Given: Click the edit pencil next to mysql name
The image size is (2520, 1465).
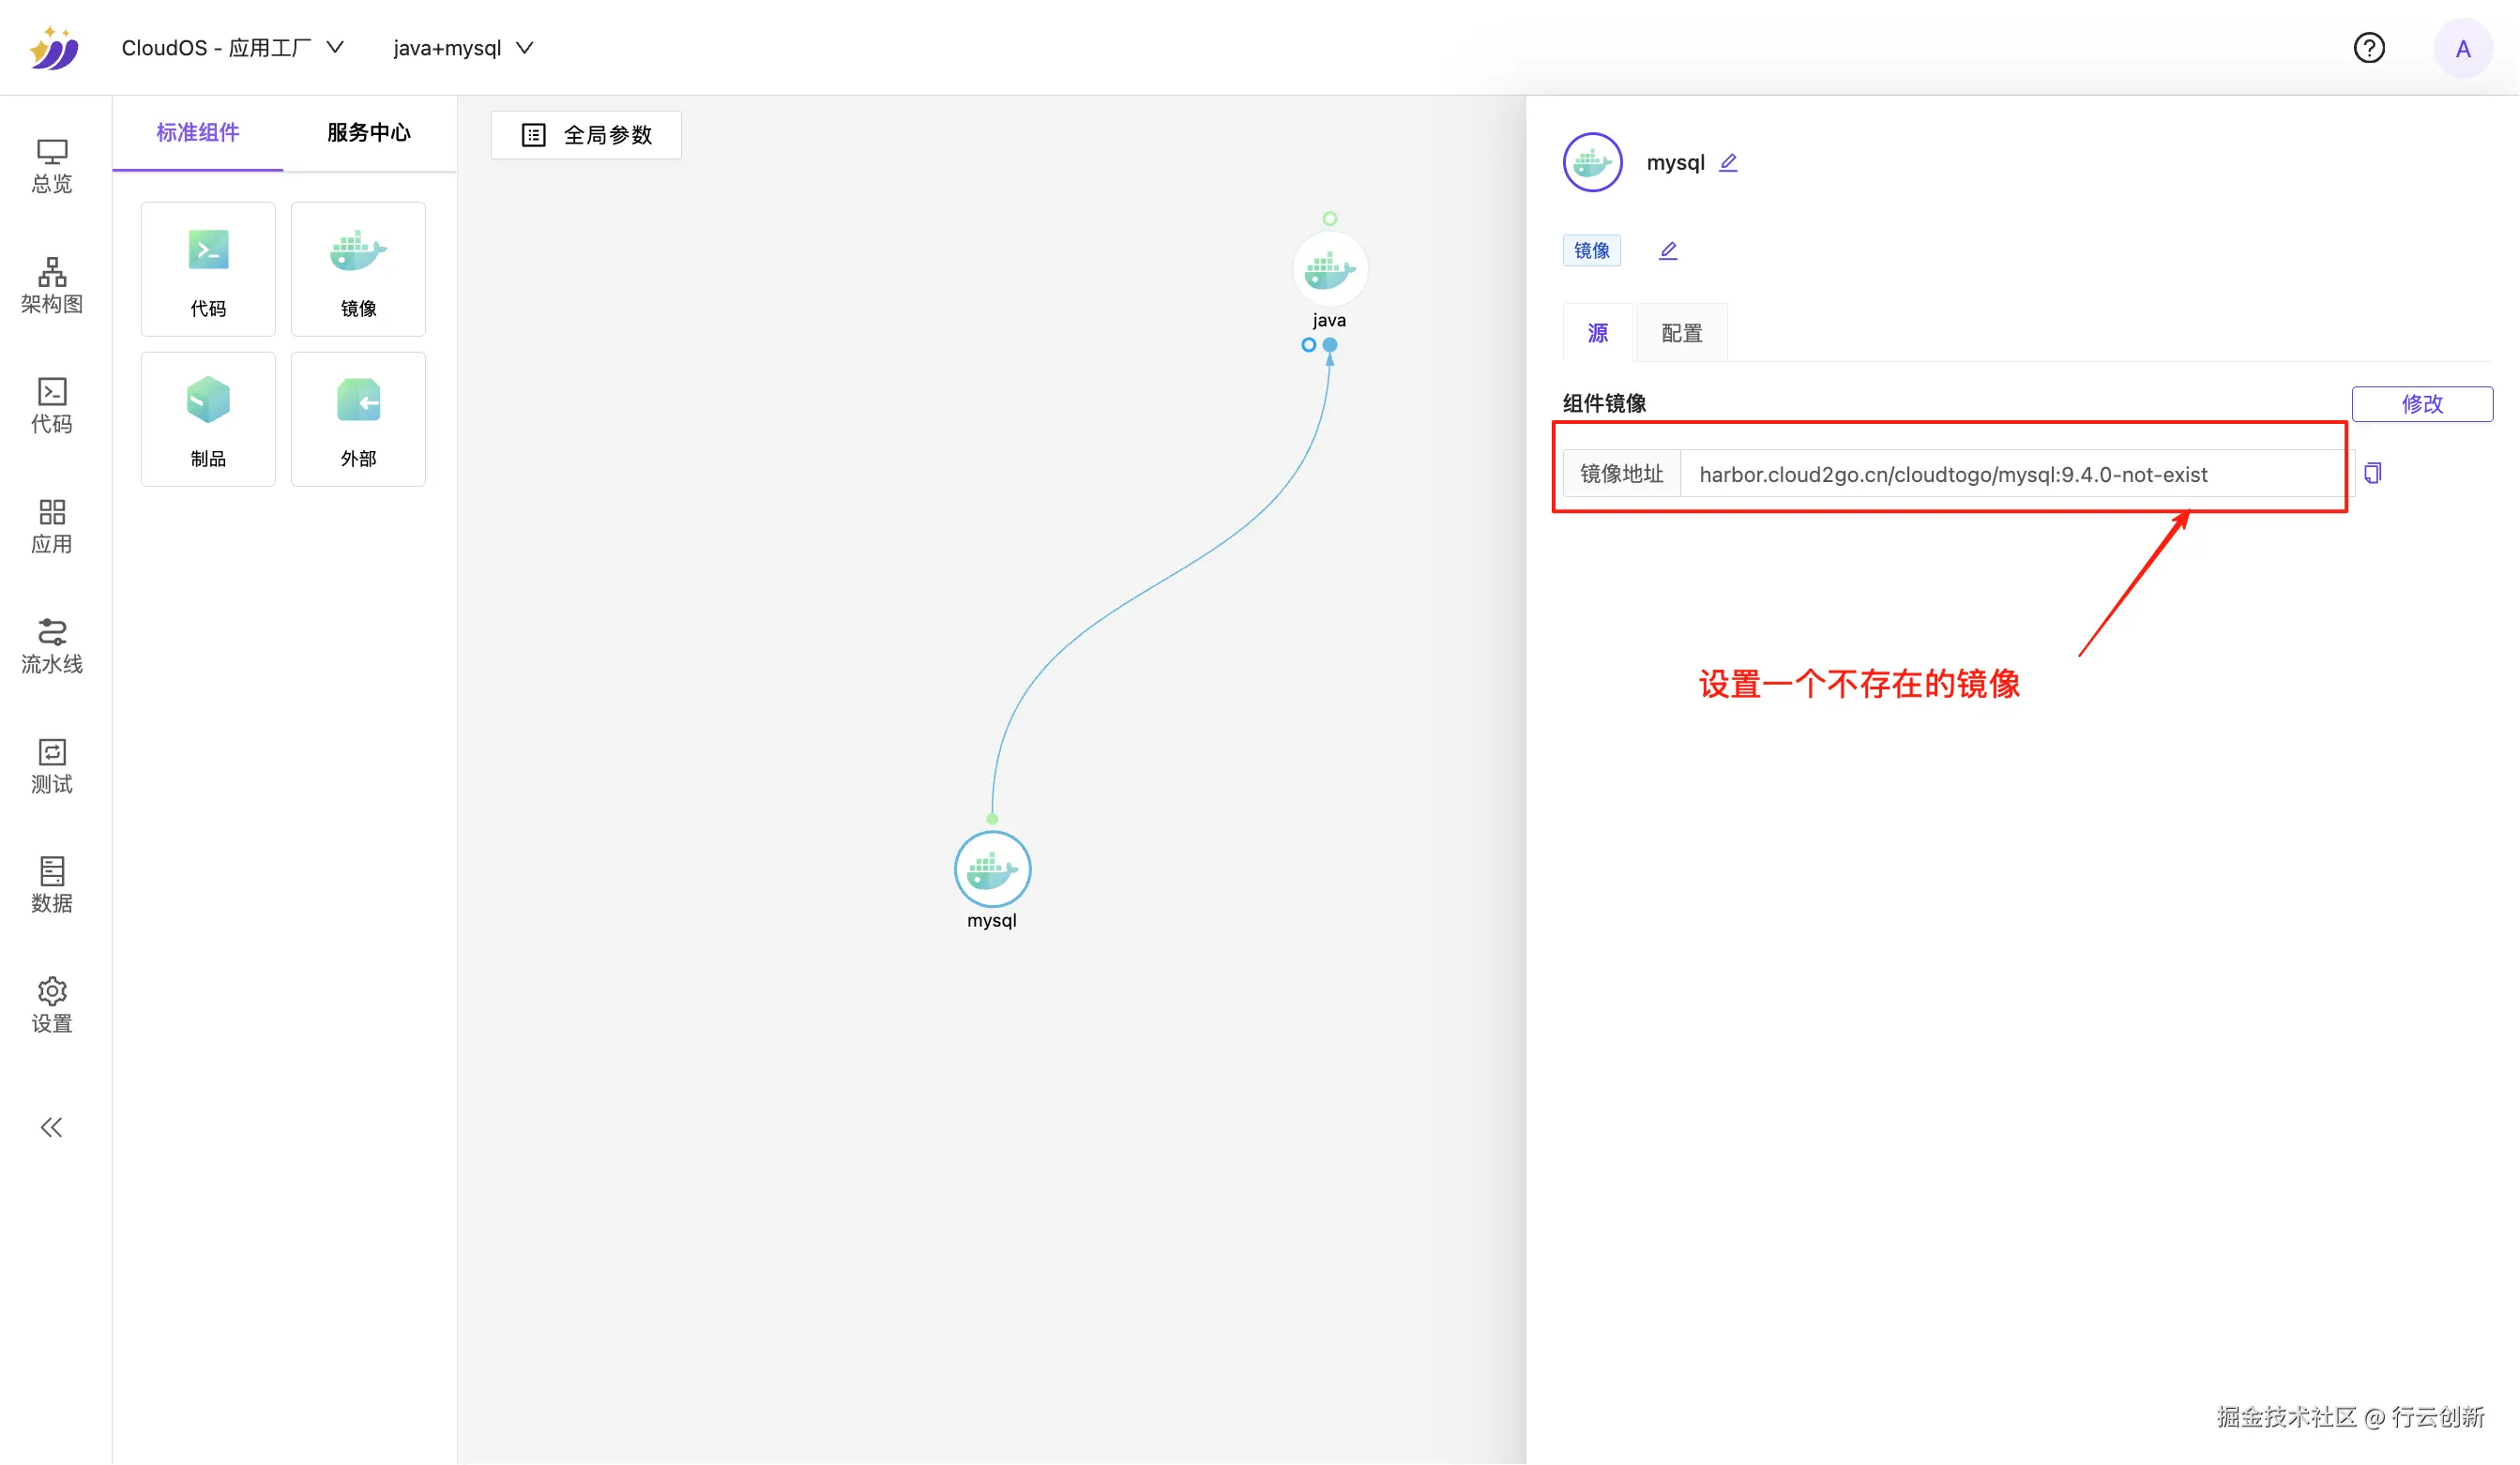Looking at the screenshot, I should pyautogui.click(x=1729, y=162).
